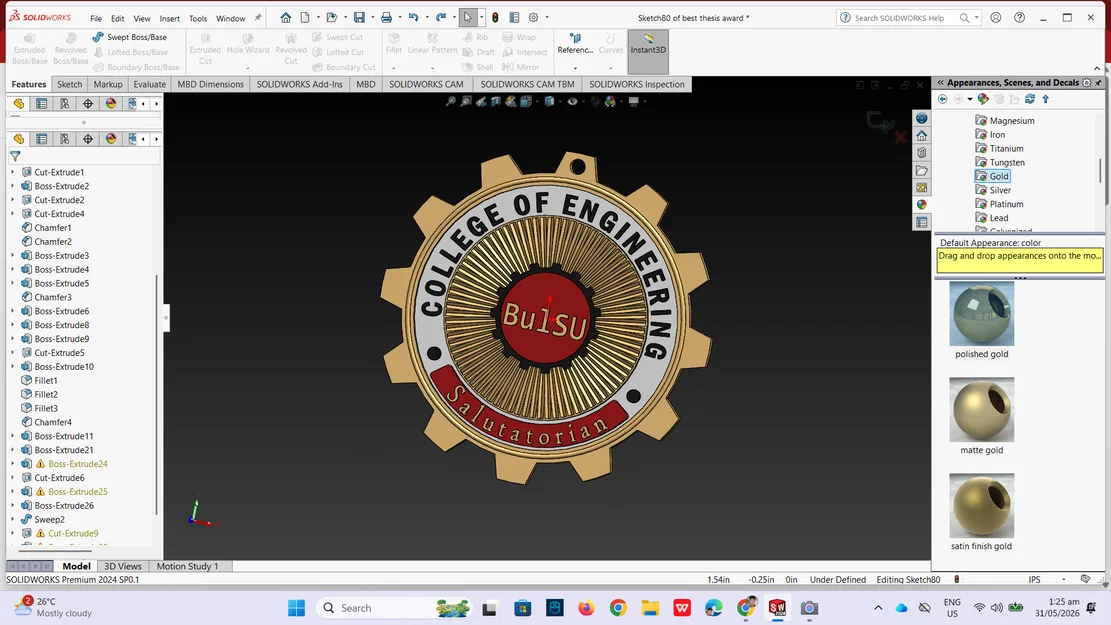This screenshot has width=1111, height=625.
Task: Open the Tools menu
Action: (x=198, y=18)
